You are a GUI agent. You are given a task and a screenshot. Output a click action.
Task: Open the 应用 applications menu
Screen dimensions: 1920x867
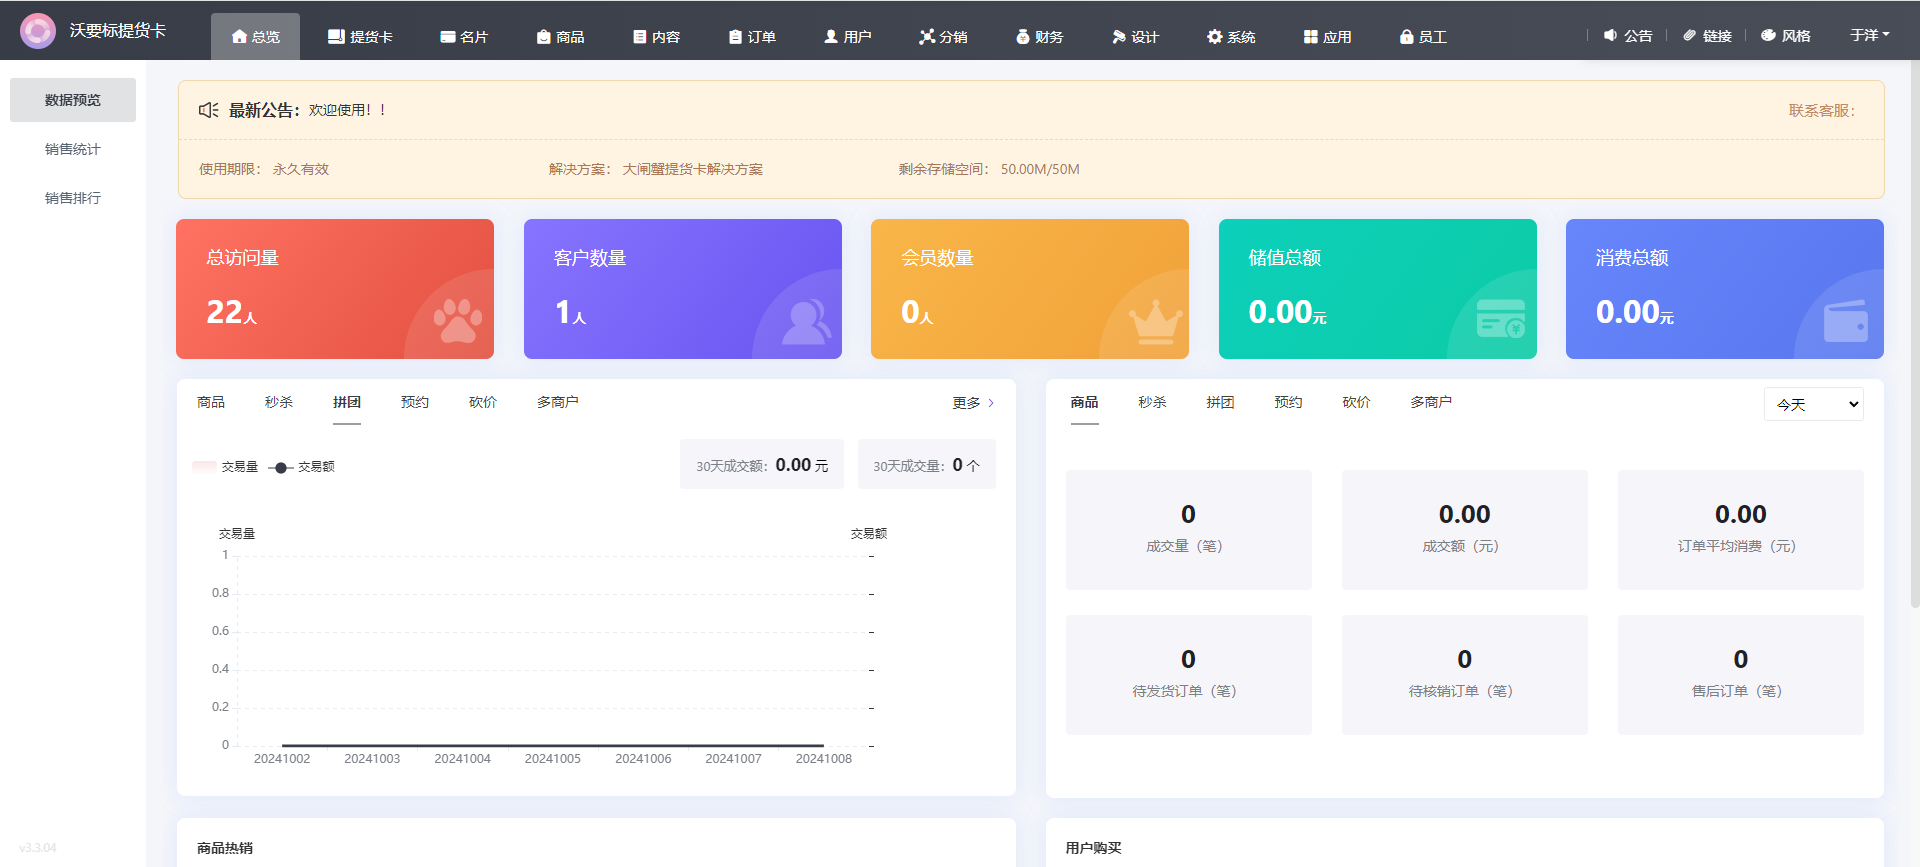[x=1327, y=37]
